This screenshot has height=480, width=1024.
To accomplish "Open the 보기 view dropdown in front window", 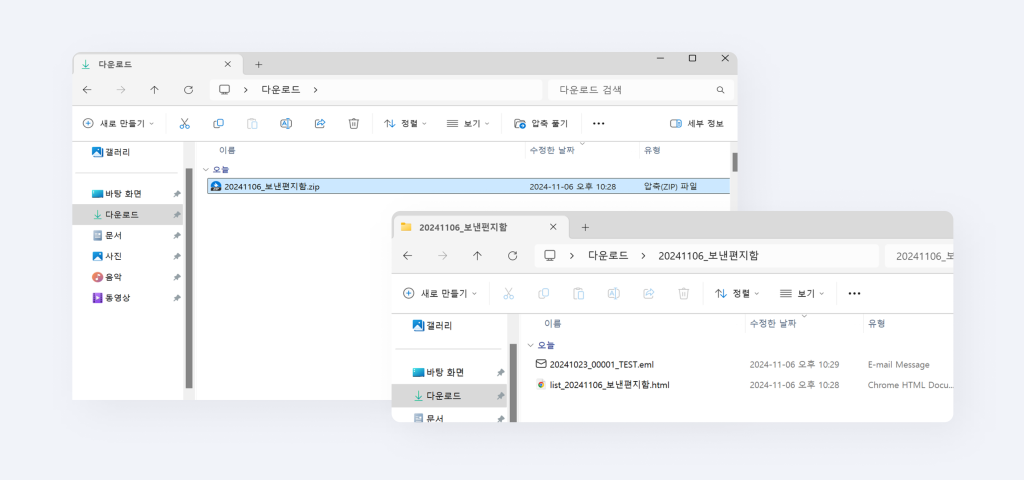I will click(x=802, y=293).
